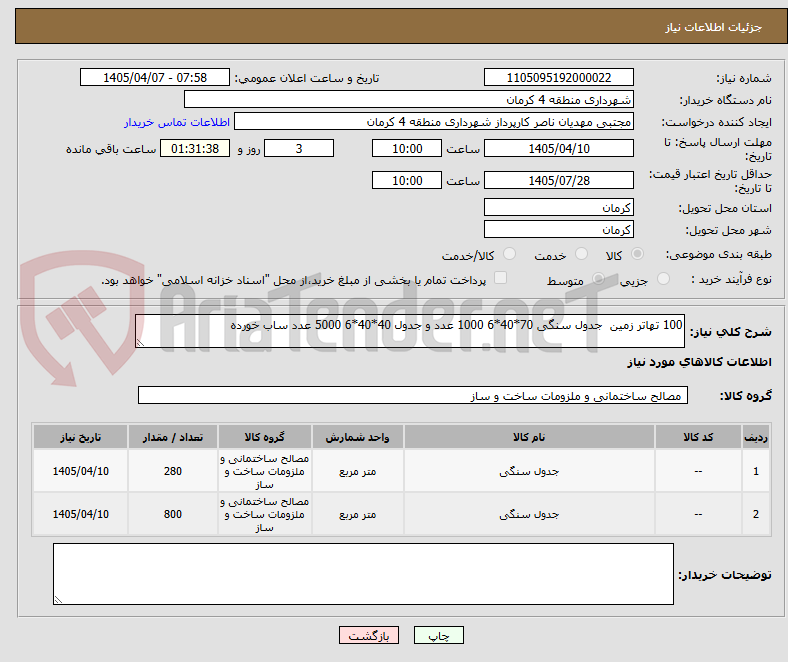Click the چاپ print button

click(x=439, y=635)
